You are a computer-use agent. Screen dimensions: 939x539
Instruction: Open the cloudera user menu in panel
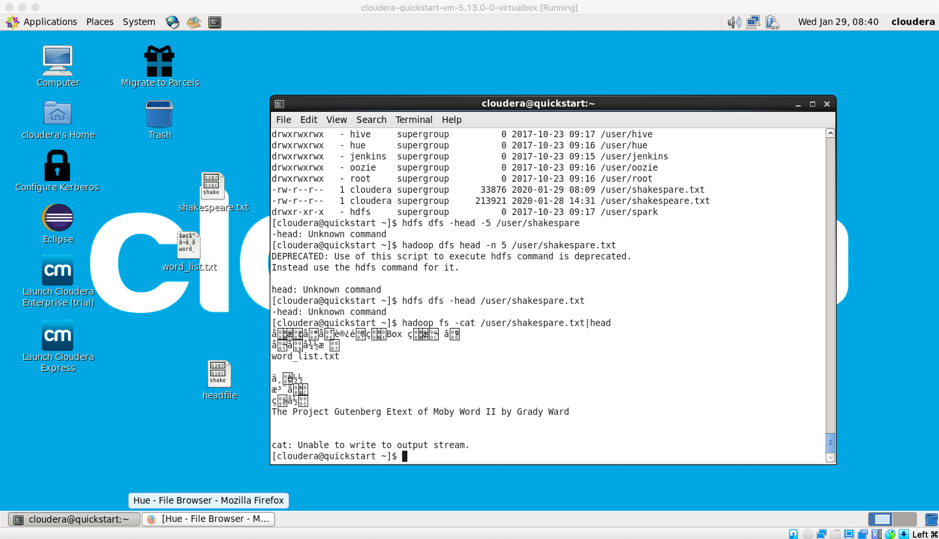(x=913, y=22)
